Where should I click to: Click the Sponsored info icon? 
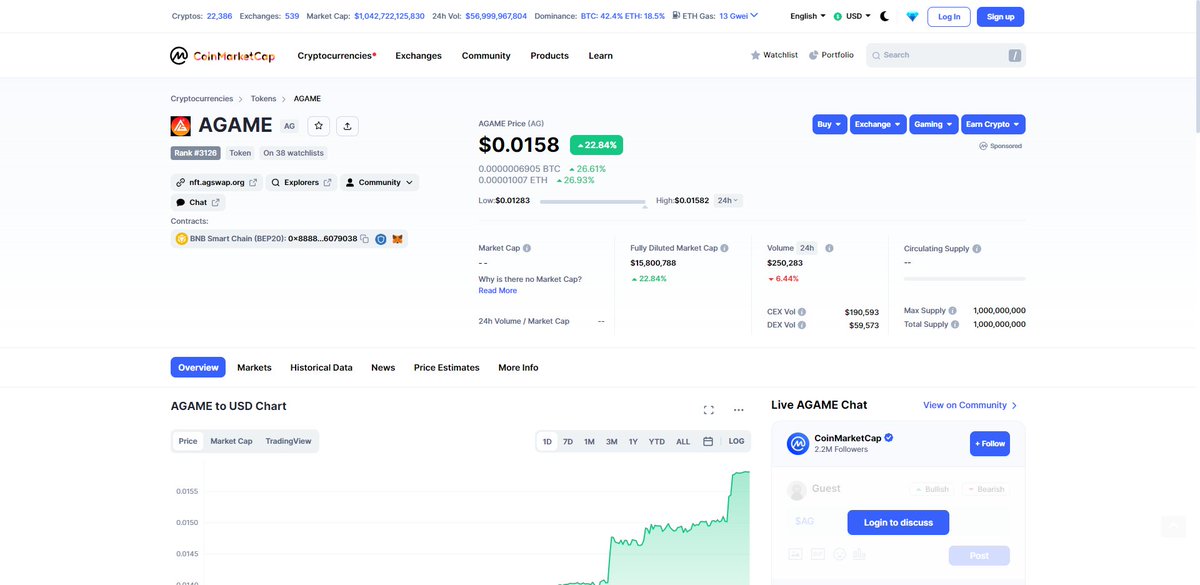(x=983, y=146)
